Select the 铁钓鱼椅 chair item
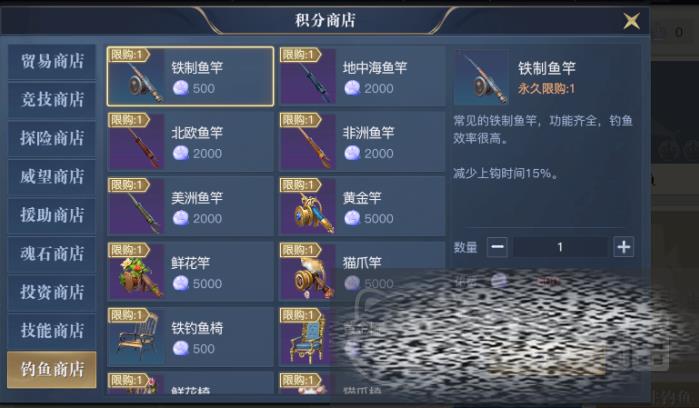The width and height of the screenshot is (699, 408). point(190,337)
